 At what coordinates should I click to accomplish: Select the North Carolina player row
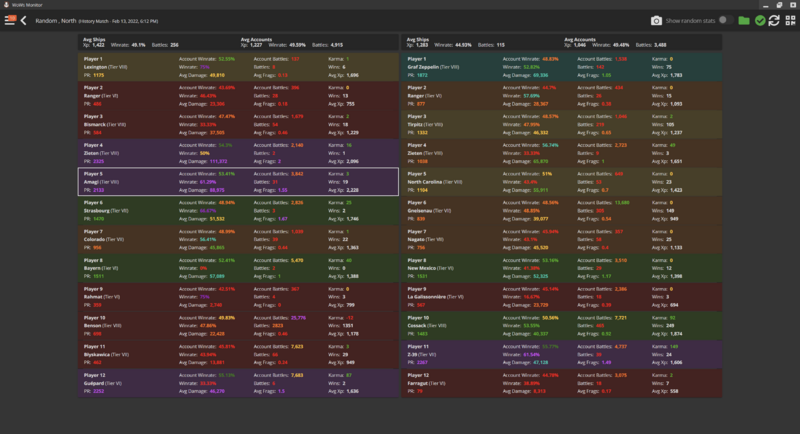click(562, 182)
